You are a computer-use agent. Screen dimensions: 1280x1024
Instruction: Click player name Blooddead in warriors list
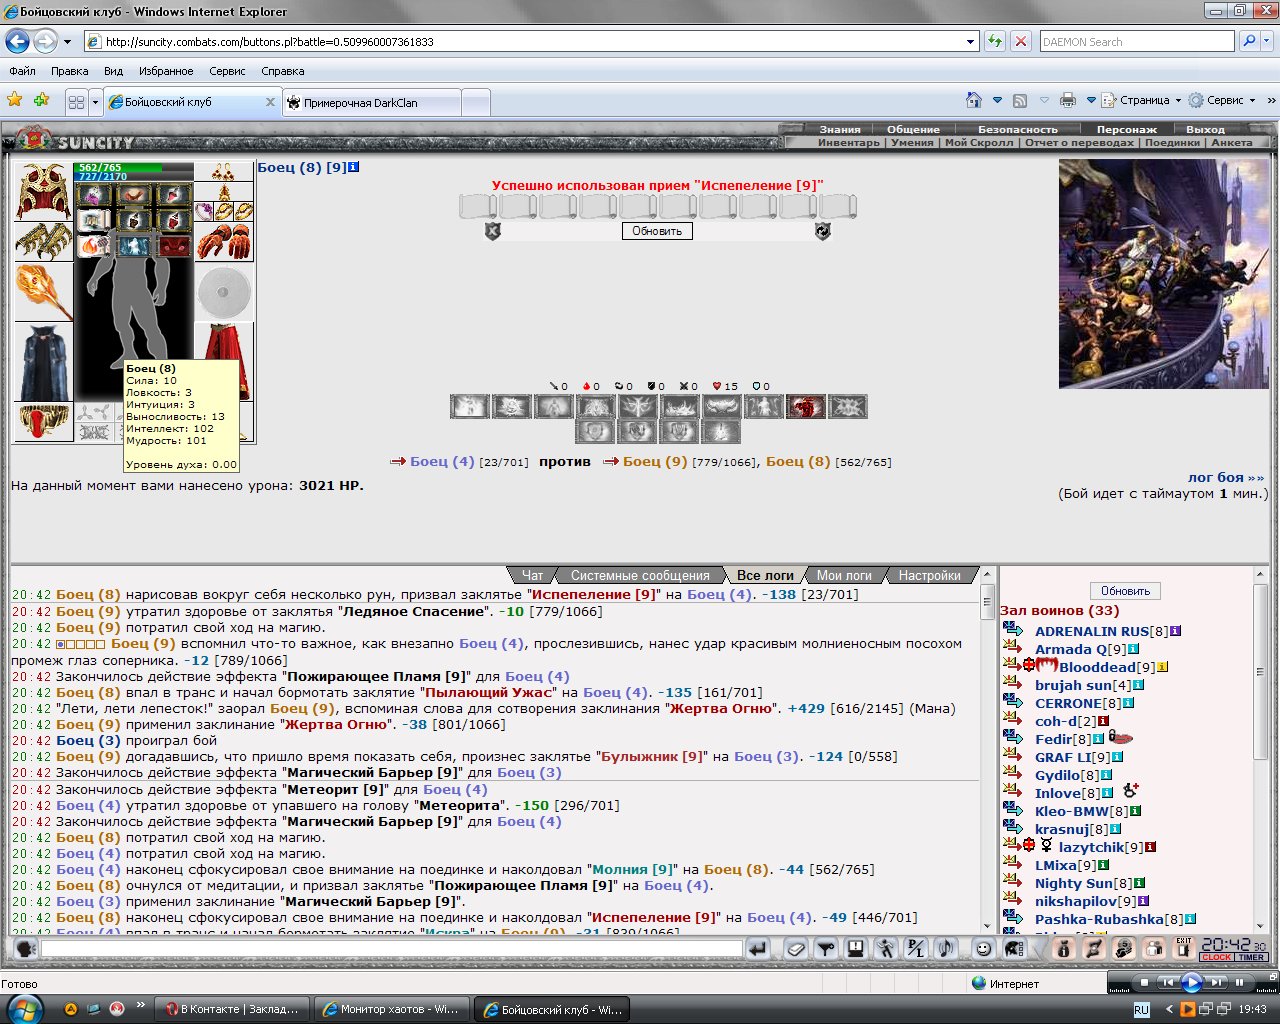click(x=1097, y=667)
